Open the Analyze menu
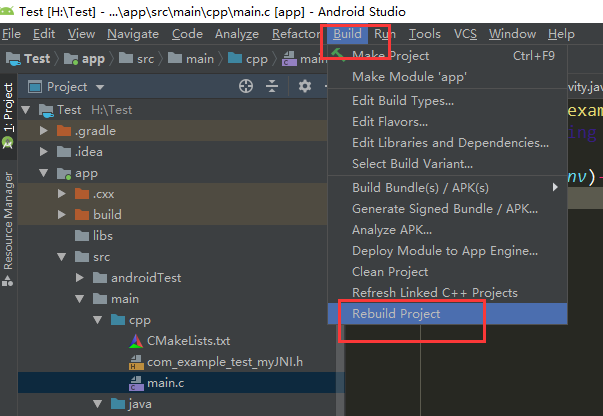The height and width of the screenshot is (416, 603). pos(237,34)
